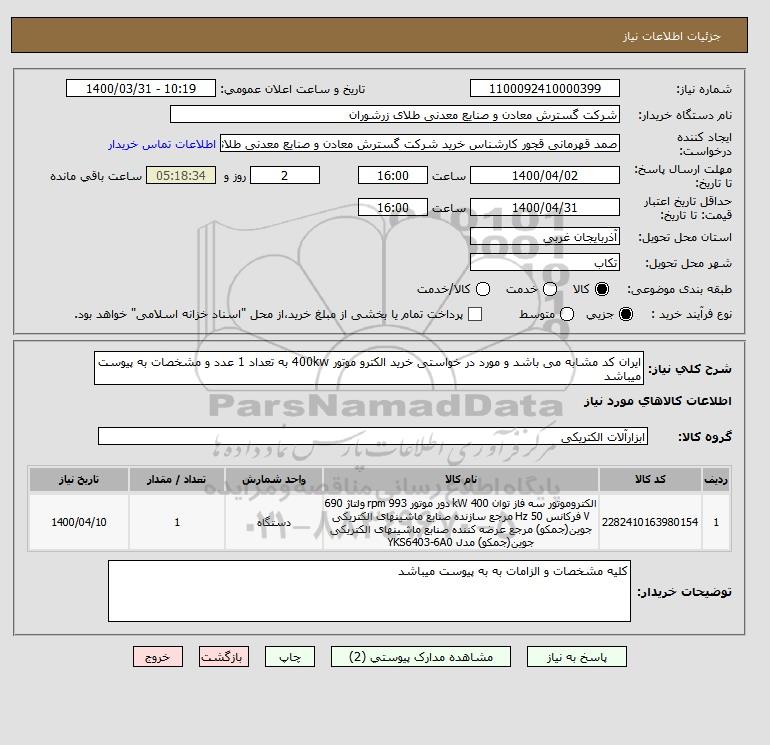Click the الکتروموتور product name cell

click(461, 523)
